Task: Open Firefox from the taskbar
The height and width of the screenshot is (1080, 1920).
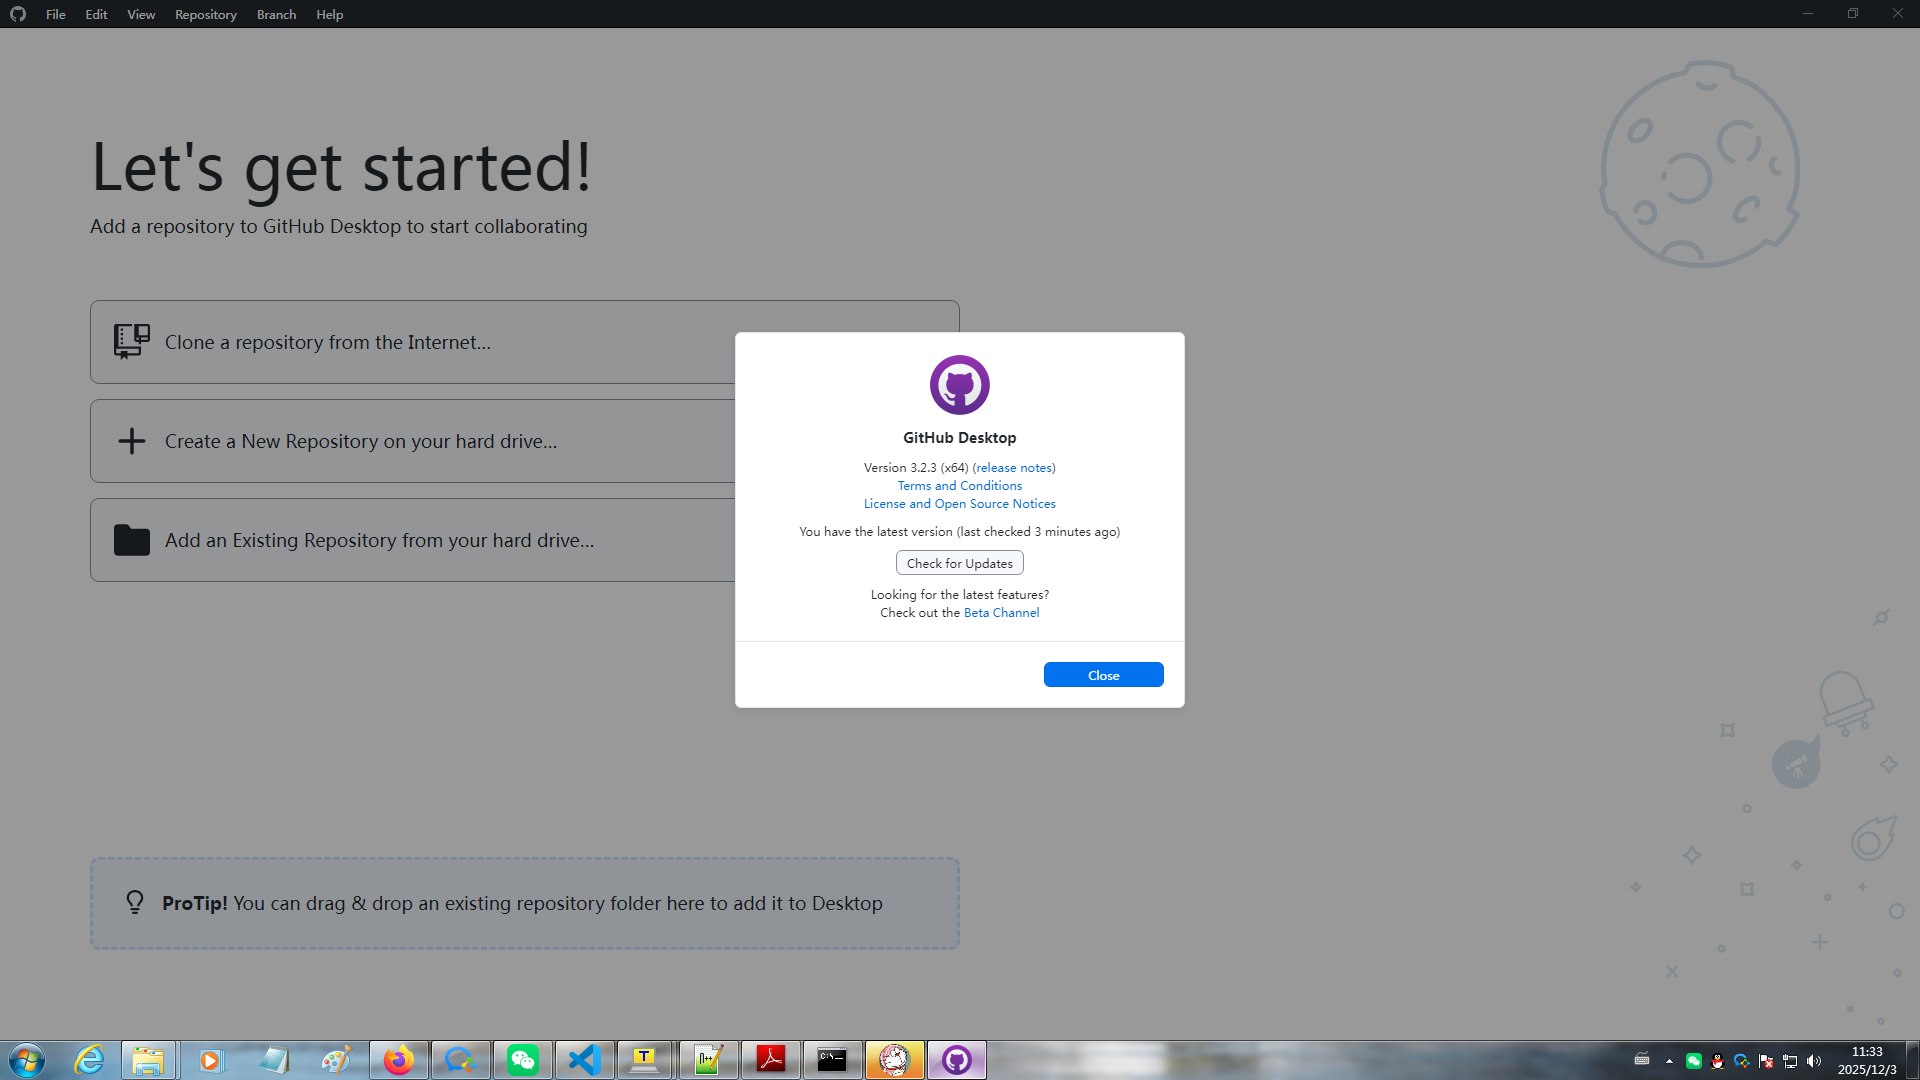Action: click(x=398, y=1060)
